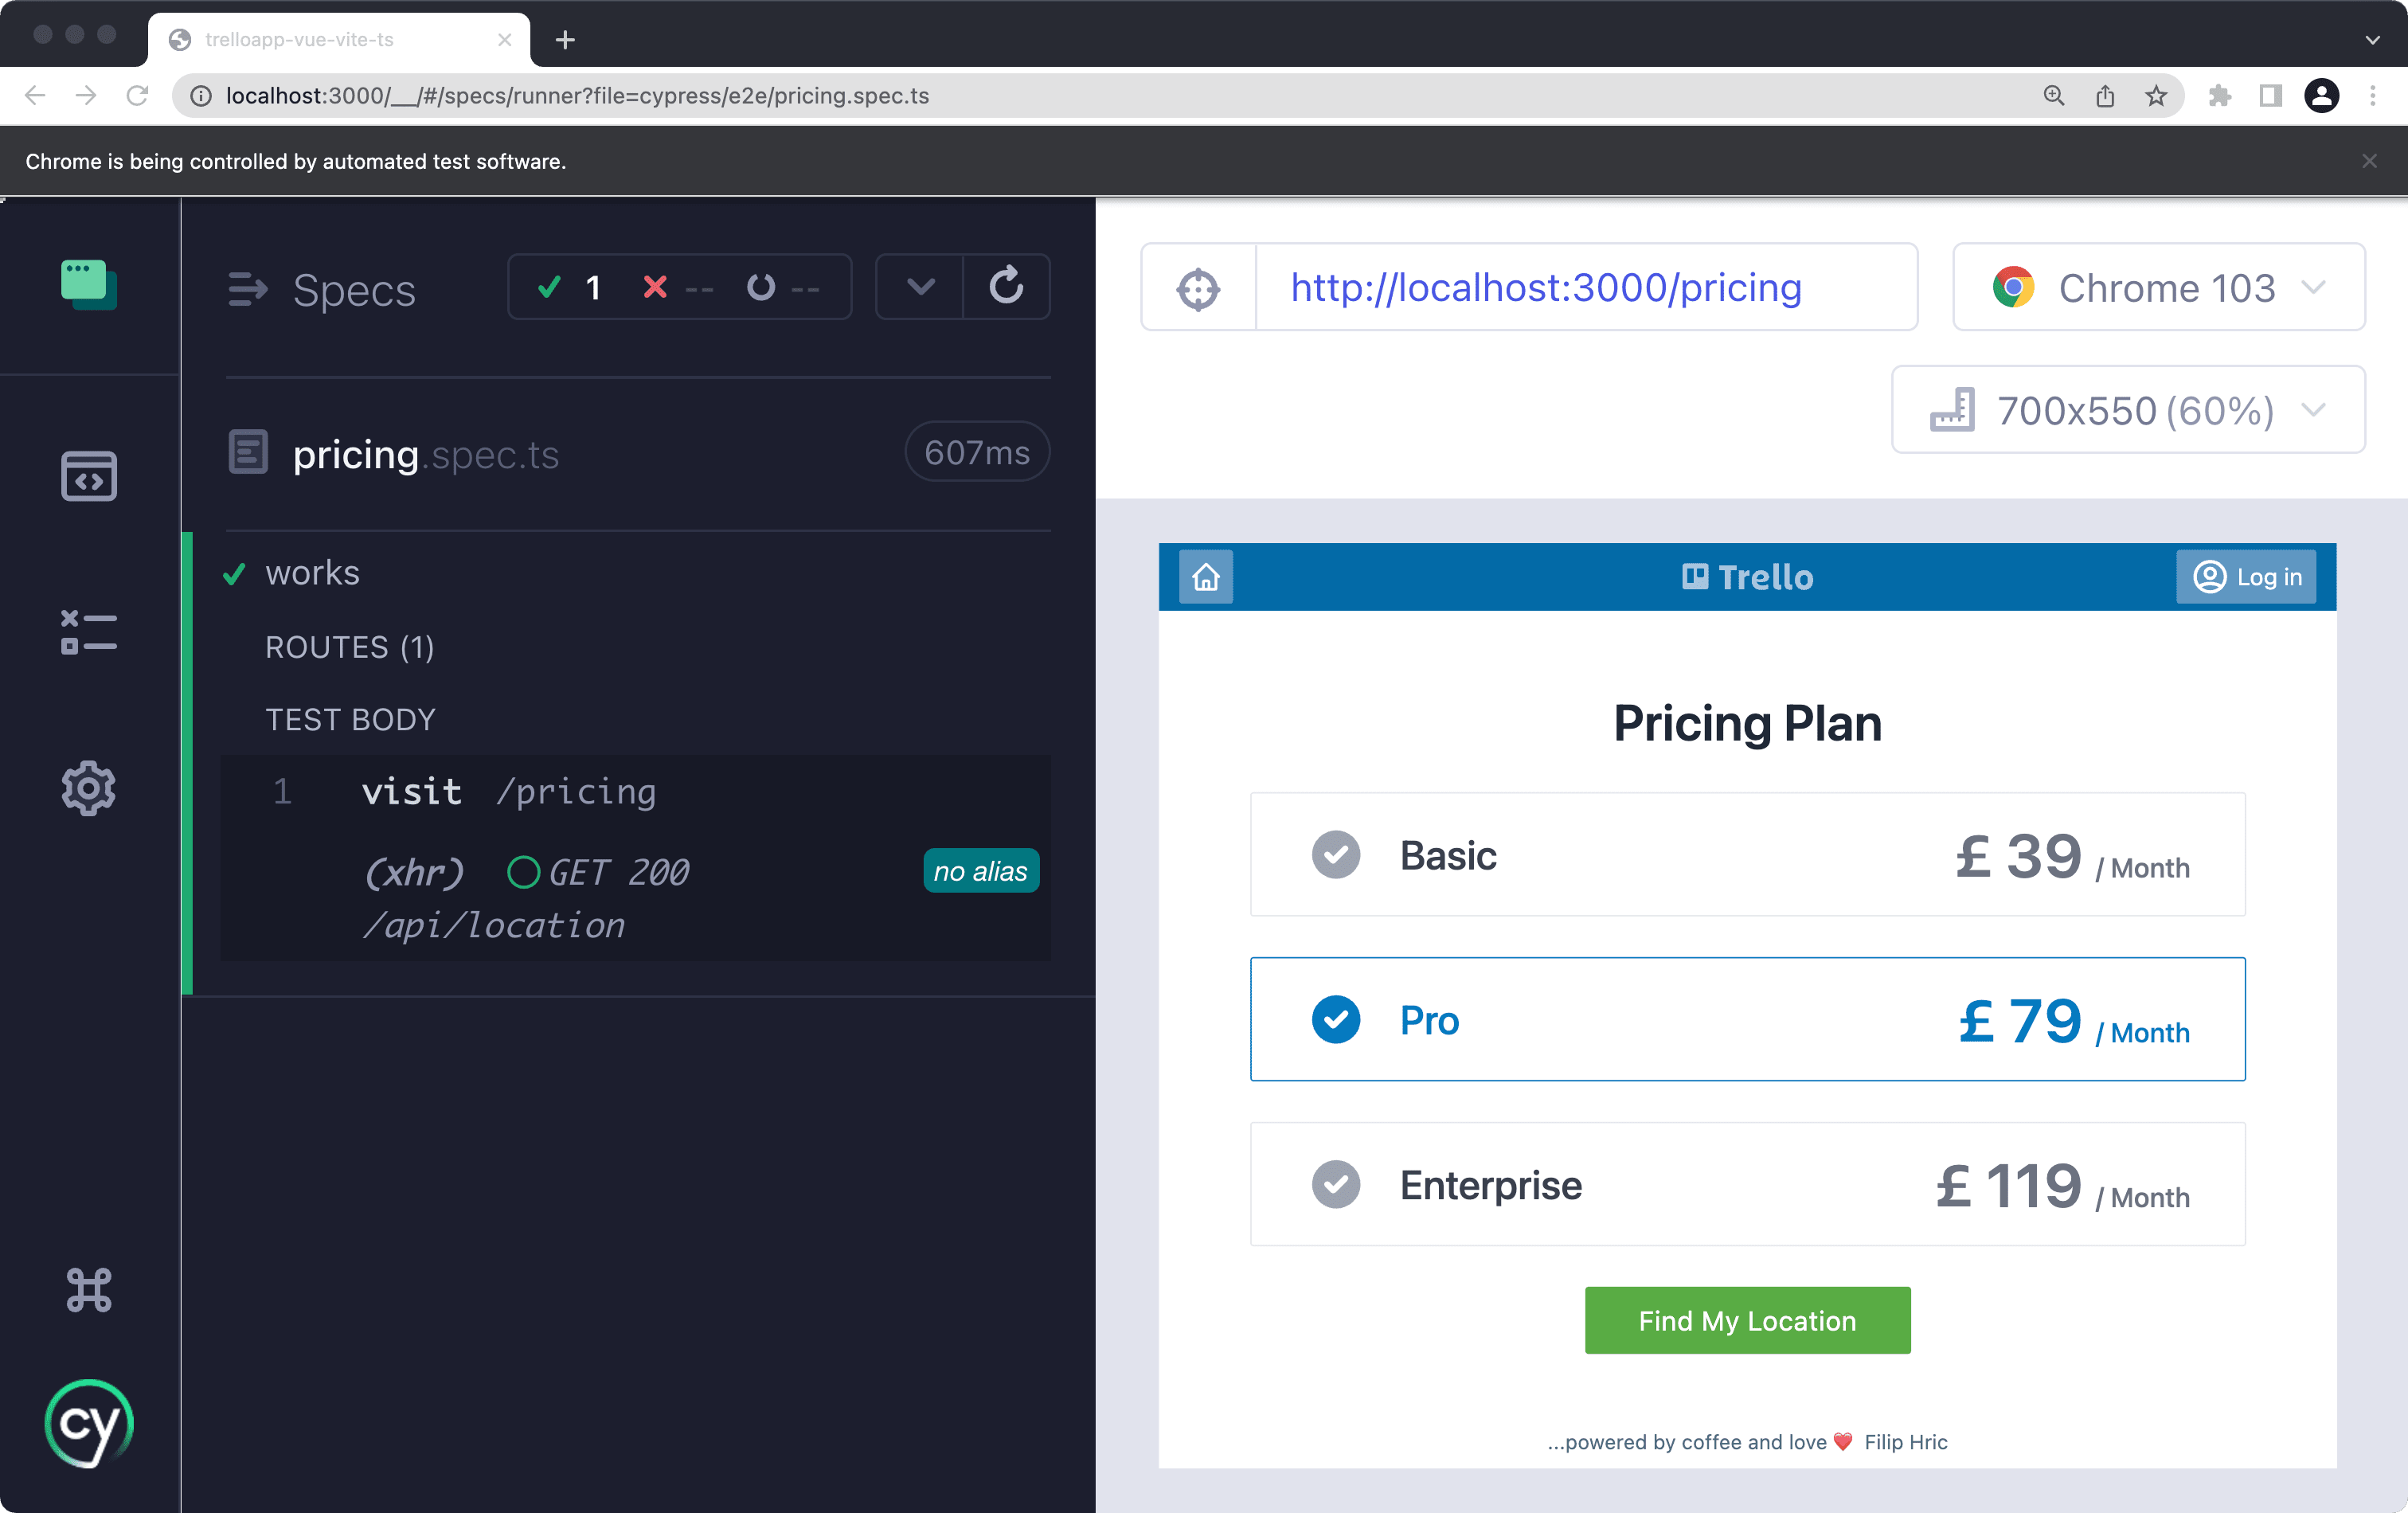Click the Trello home icon

pyautogui.click(x=1206, y=577)
